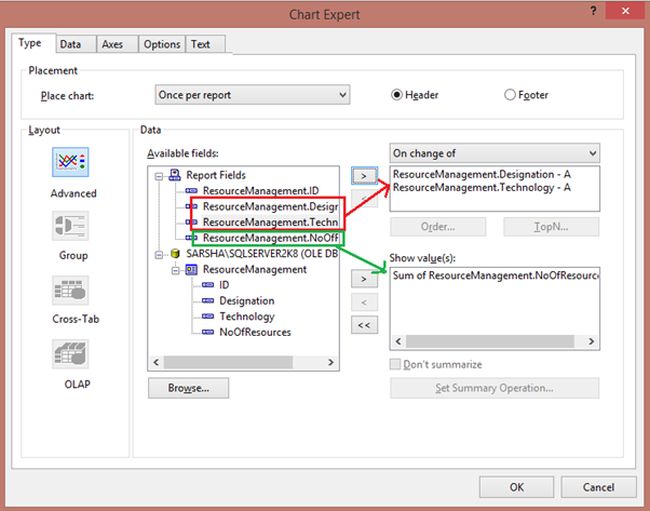Select the OLAP layout icon

pyautogui.click(x=70, y=354)
